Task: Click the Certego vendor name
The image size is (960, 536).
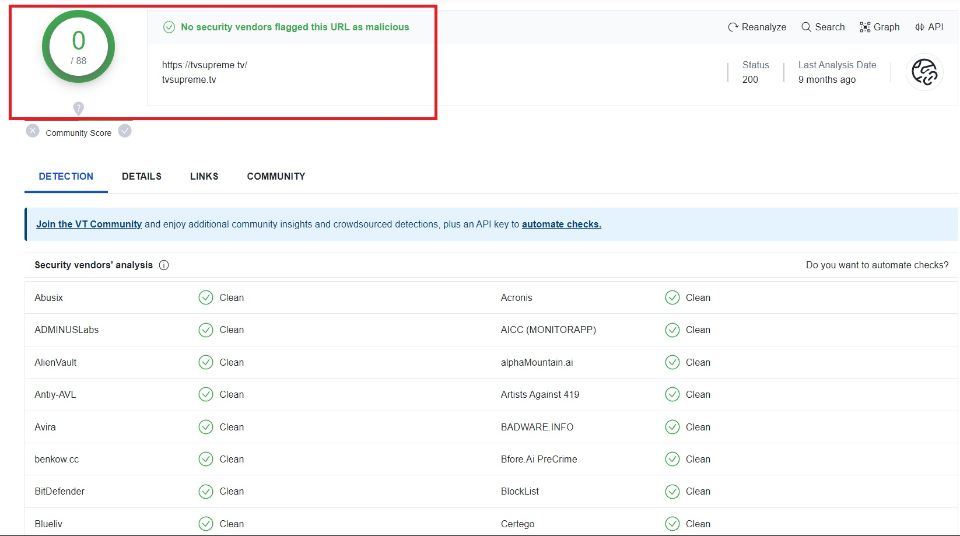Action: tap(518, 524)
